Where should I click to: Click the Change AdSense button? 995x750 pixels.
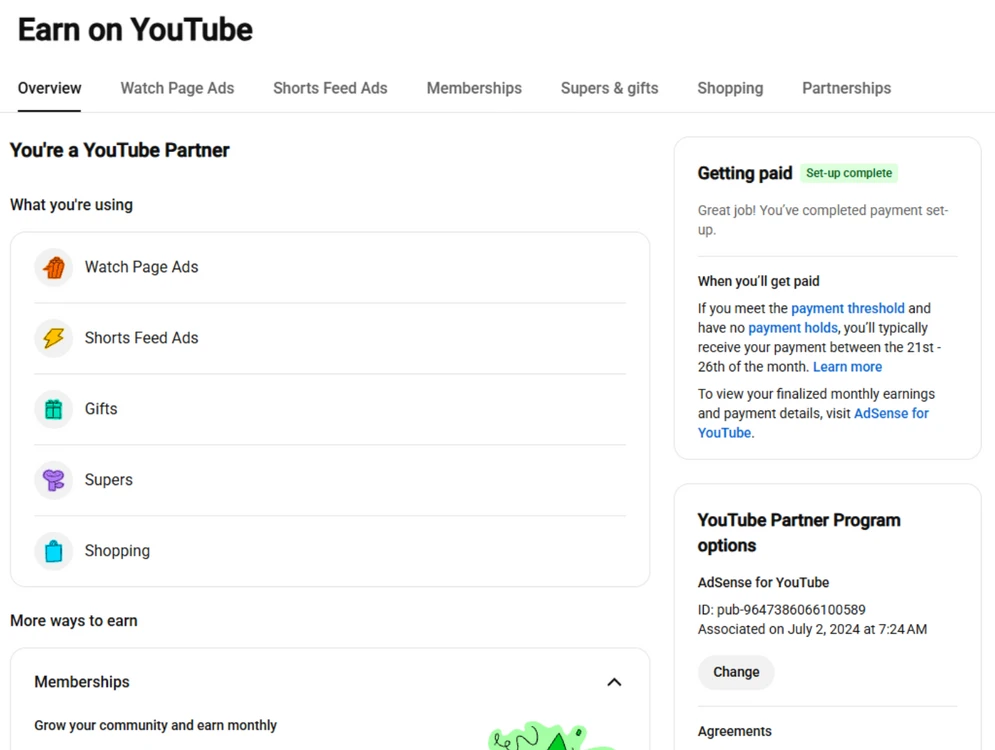[736, 672]
